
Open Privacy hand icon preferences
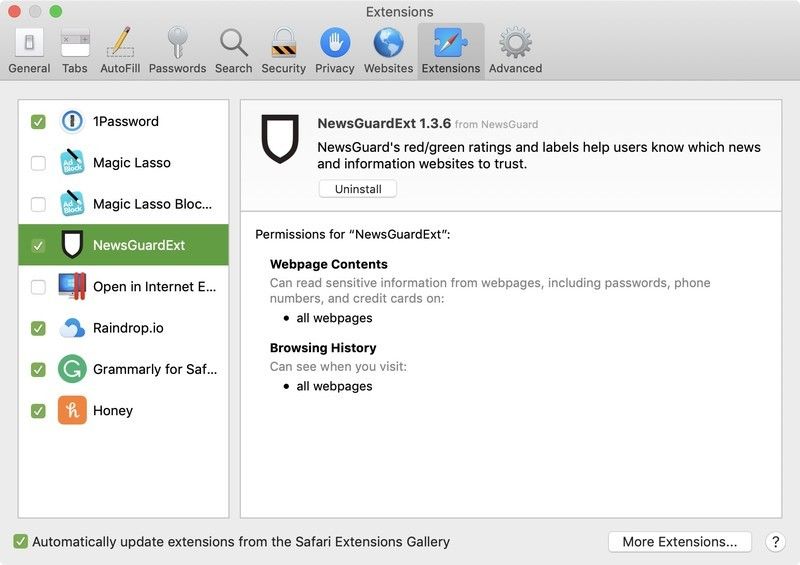point(334,50)
